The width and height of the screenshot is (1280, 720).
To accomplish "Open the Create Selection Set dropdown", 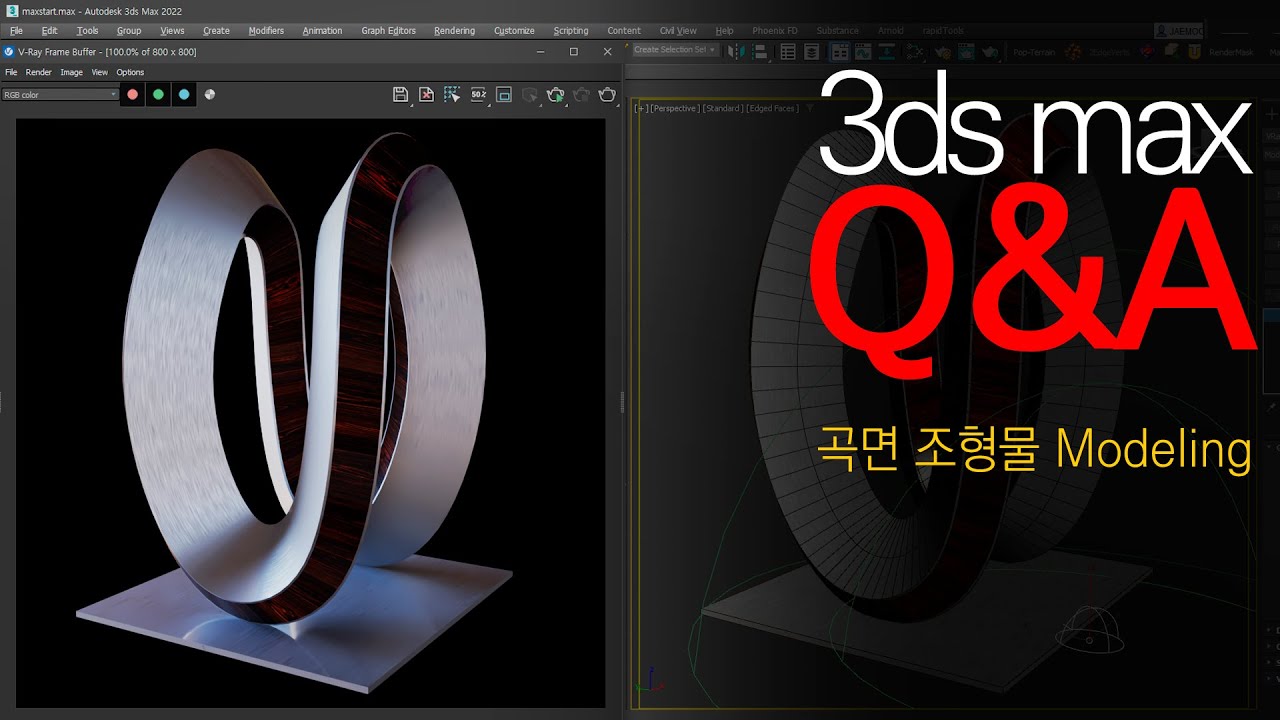I will [x=675, y=50].
